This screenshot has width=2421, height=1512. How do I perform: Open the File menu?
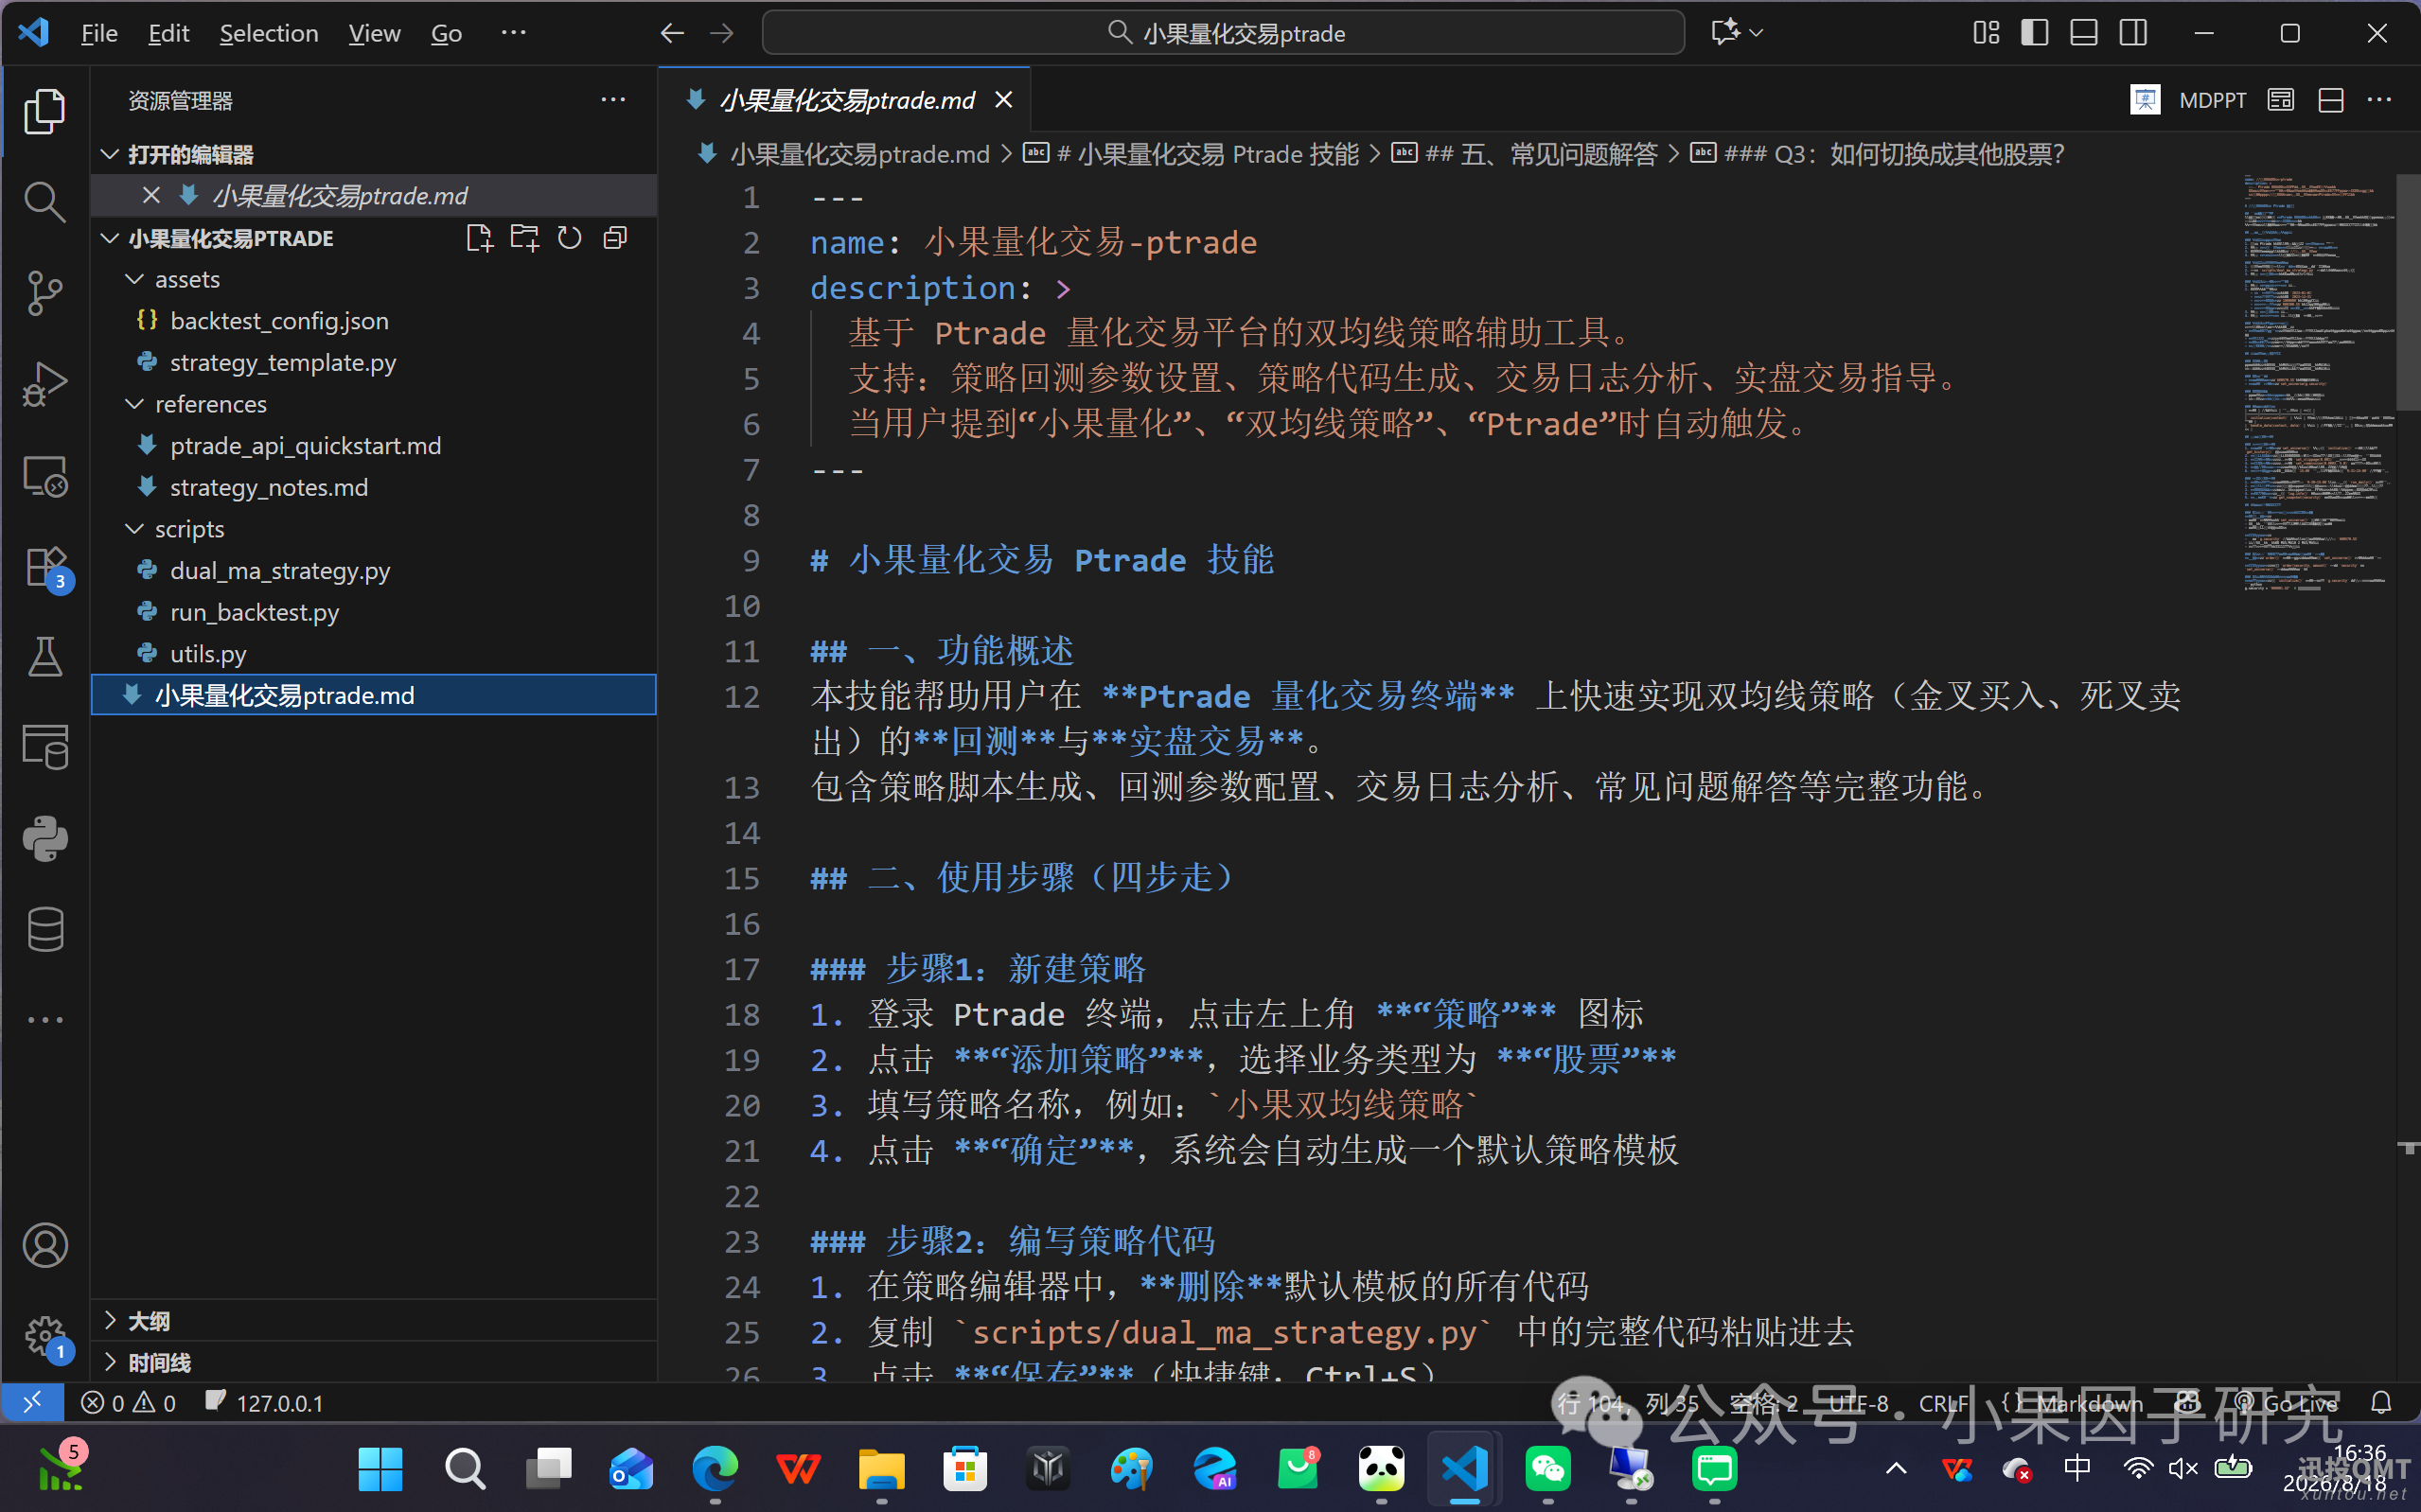(x=99, y=33)
